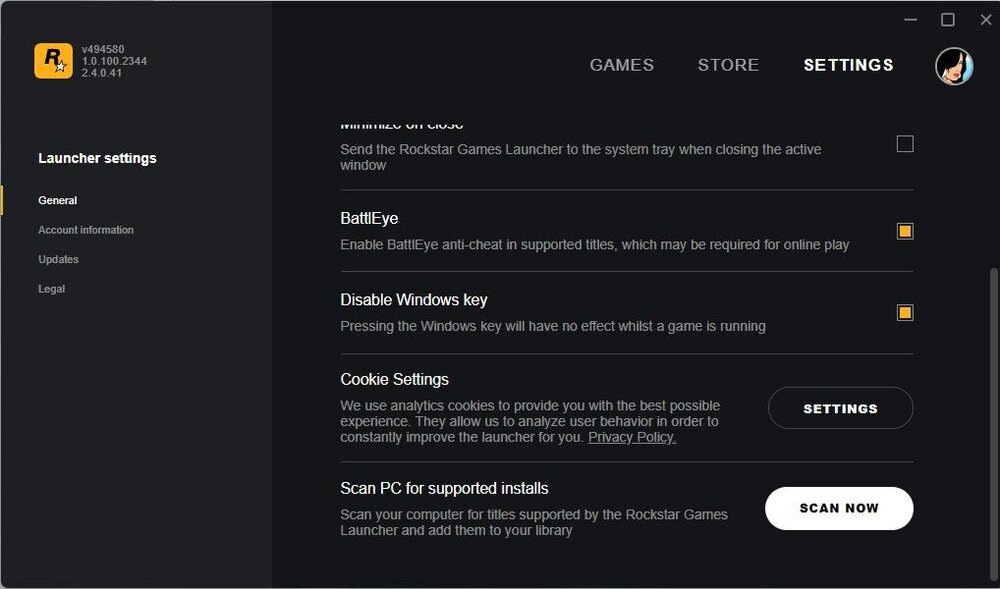Enable Minimize on close
Viewport: 1000px width, 589px height.
pos(905,144)
